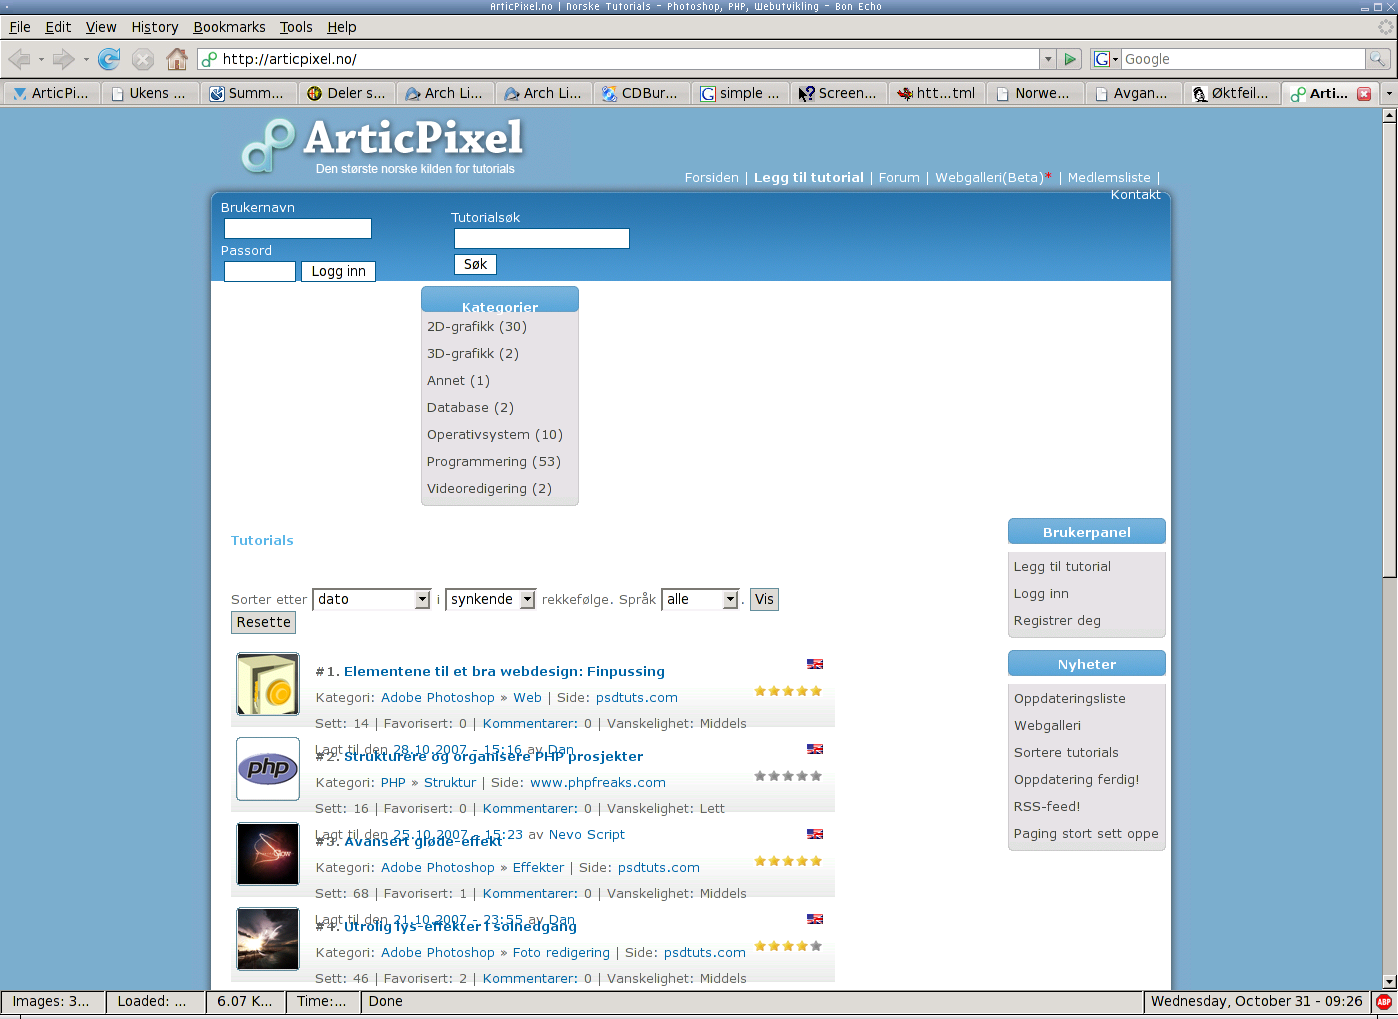Open the Medlemsliste link

1109,178
